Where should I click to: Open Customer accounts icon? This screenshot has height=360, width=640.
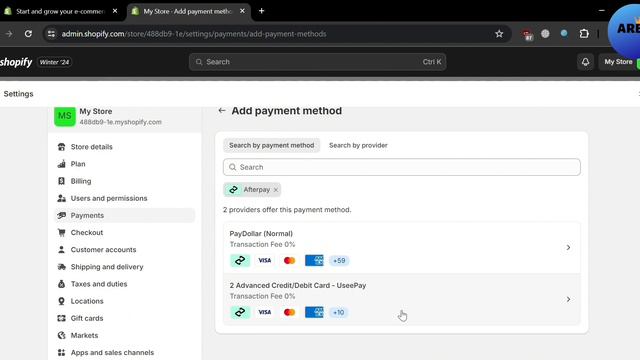point(61,250)
